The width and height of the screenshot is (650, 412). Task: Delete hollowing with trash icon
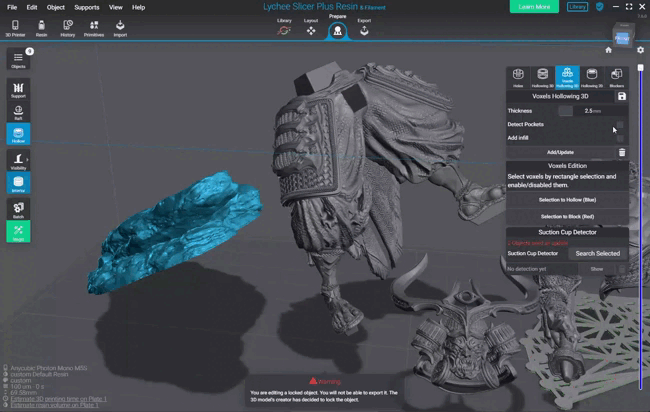pos(622,152)
